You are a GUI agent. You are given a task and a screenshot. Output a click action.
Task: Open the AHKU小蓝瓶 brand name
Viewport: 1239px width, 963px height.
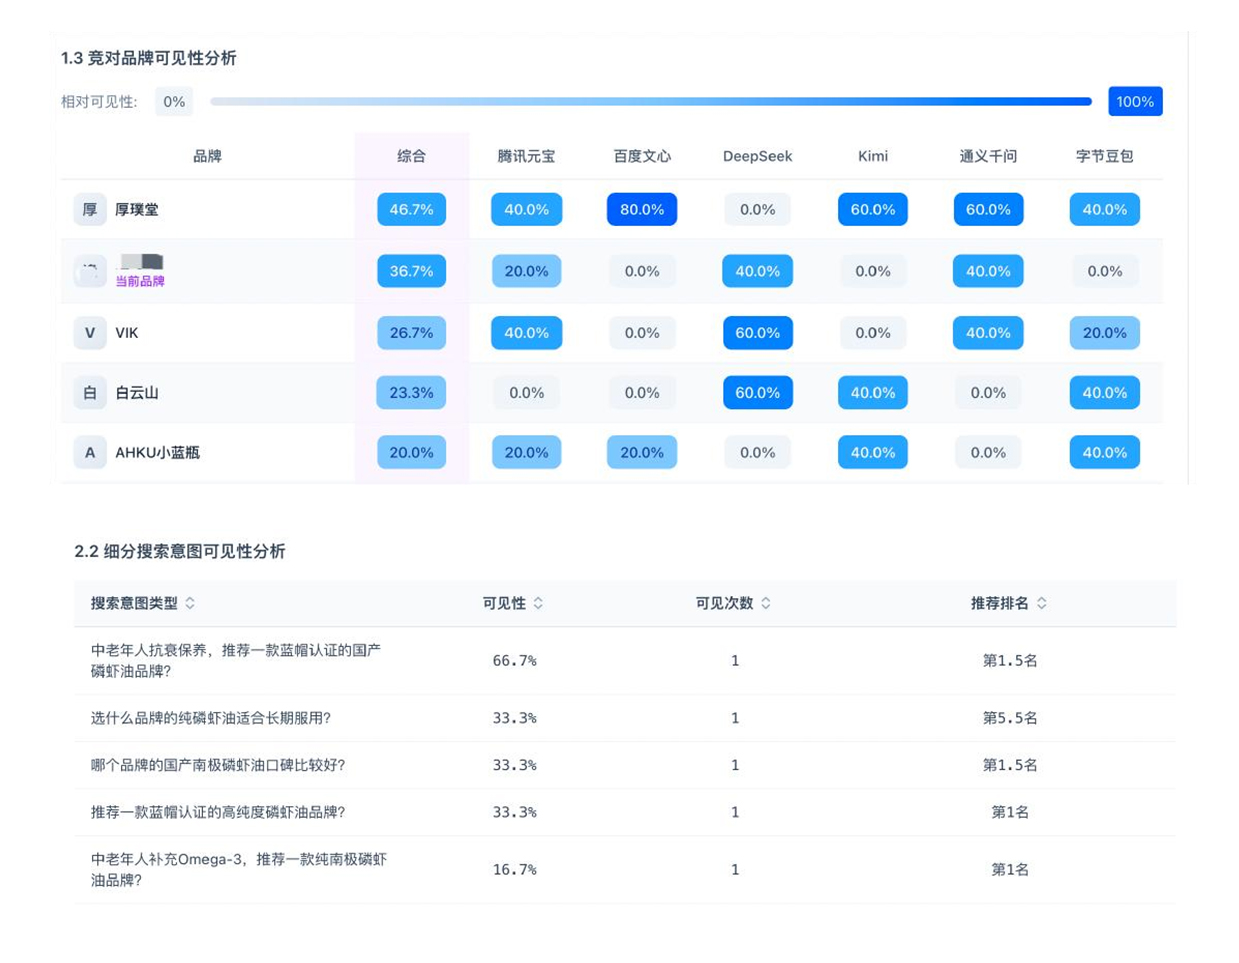[x=157, y=453]
